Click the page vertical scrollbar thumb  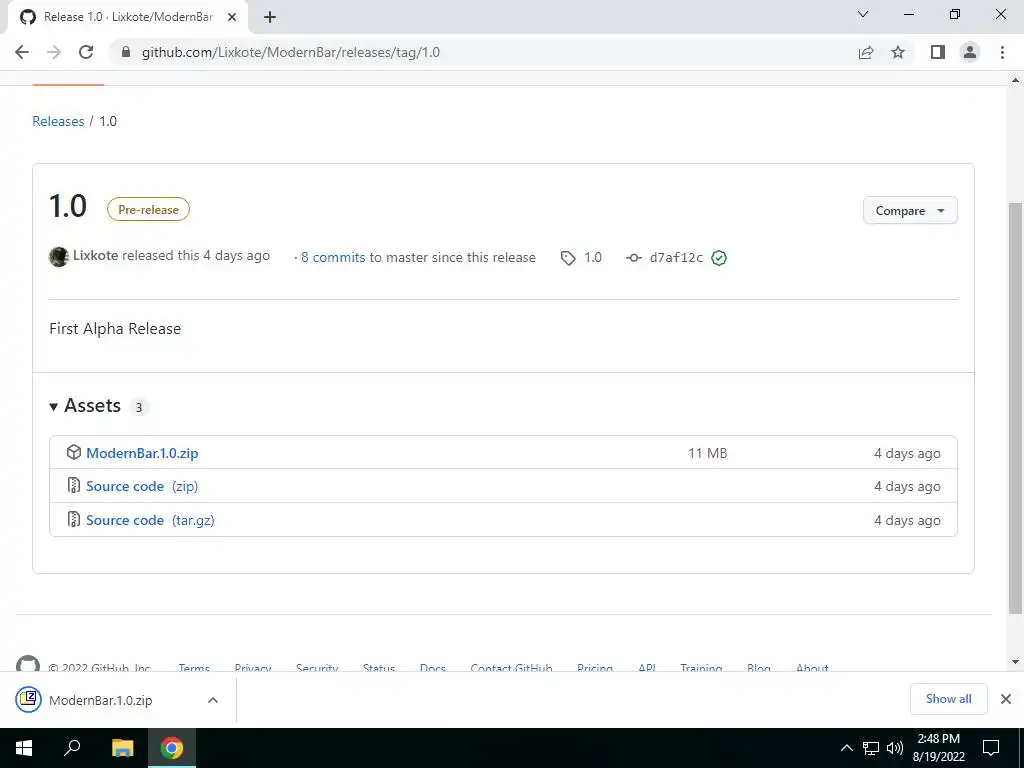click(x=1015, y=408)
